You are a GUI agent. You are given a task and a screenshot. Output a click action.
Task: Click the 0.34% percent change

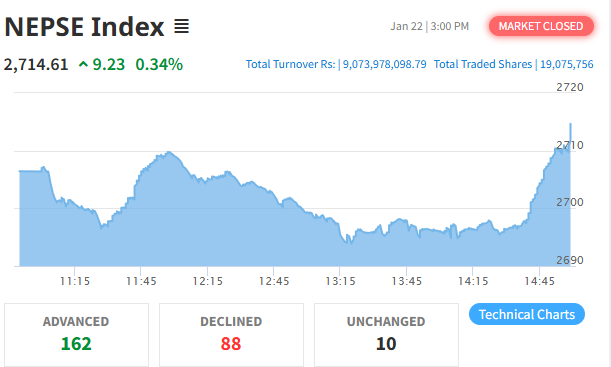[159, 65]
